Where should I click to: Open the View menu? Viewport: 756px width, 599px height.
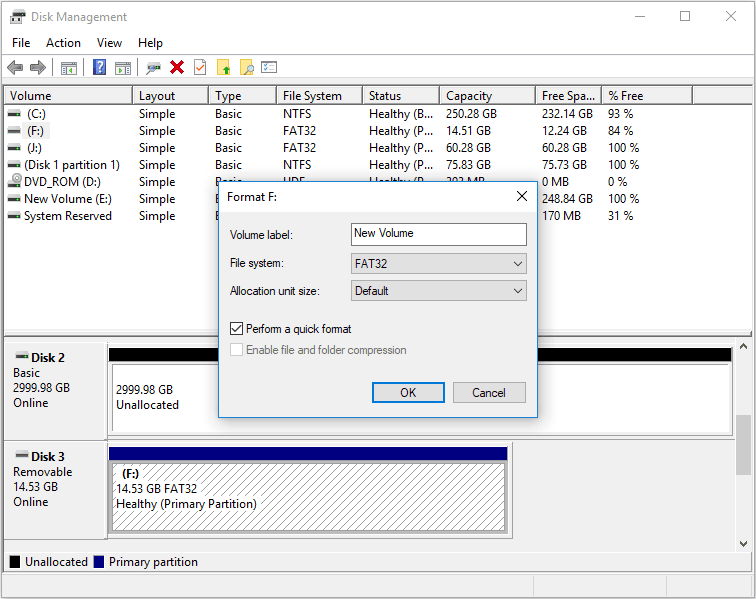point(109,43)
